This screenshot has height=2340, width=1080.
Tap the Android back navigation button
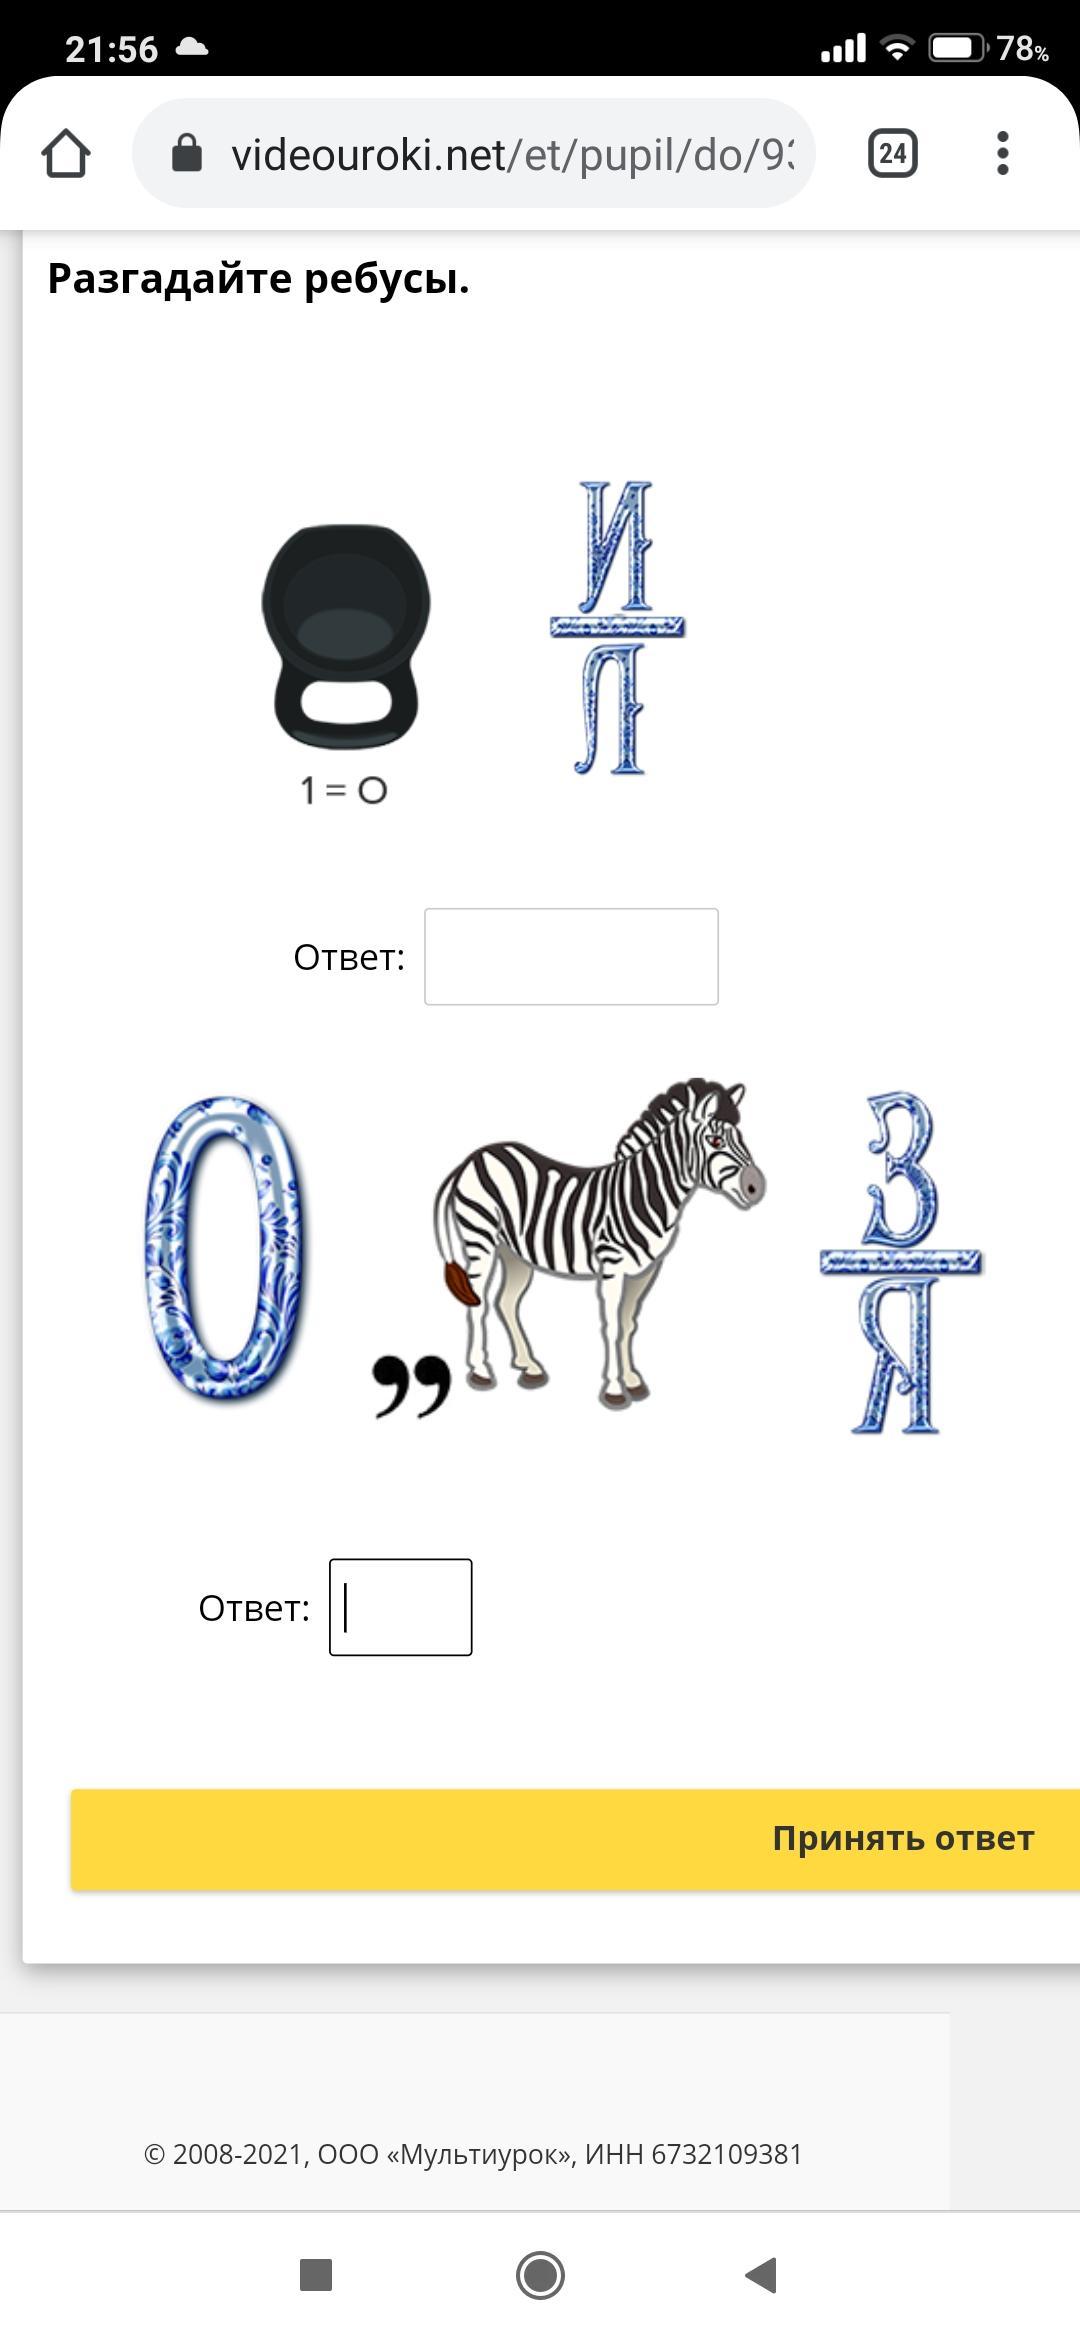click(x=761, y=2275)
